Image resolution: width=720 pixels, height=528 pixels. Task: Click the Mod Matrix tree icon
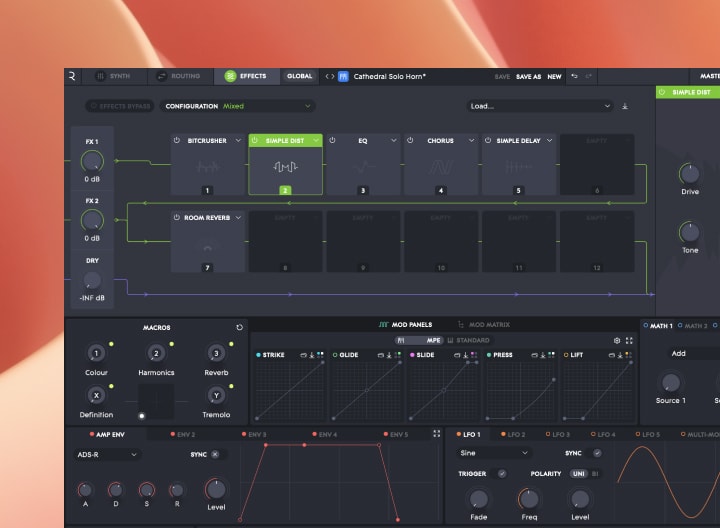click(461, 325)
